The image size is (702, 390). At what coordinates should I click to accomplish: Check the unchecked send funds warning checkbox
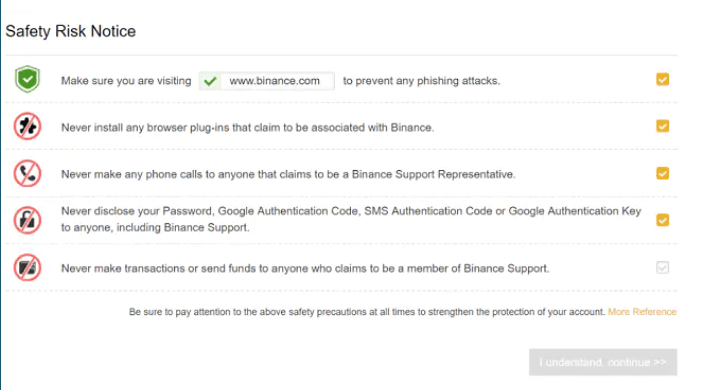(x=663, y=268)
